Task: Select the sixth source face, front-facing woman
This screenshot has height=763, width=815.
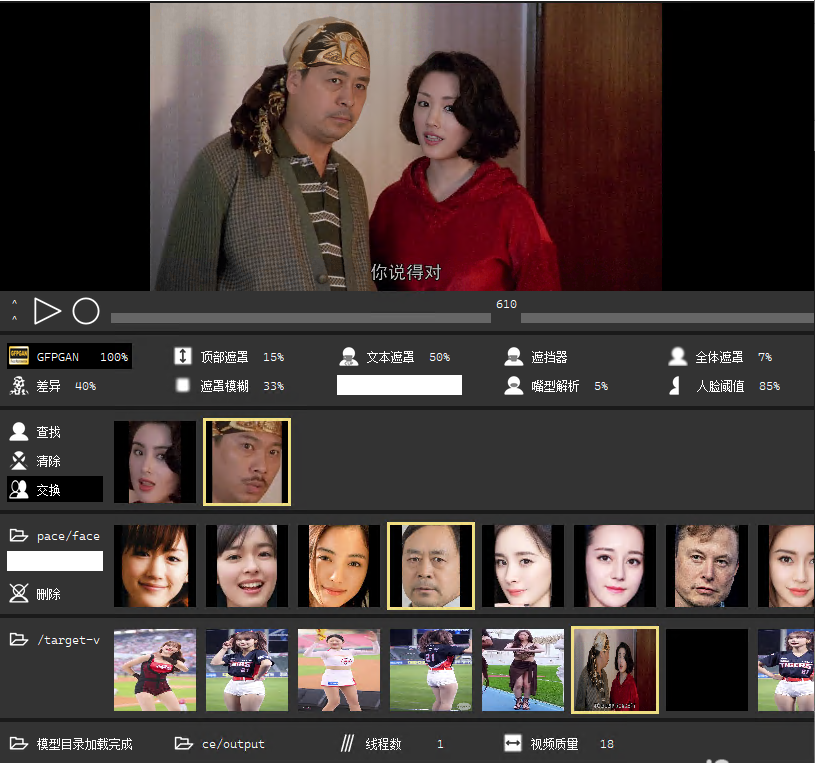Action: [615, 566]
